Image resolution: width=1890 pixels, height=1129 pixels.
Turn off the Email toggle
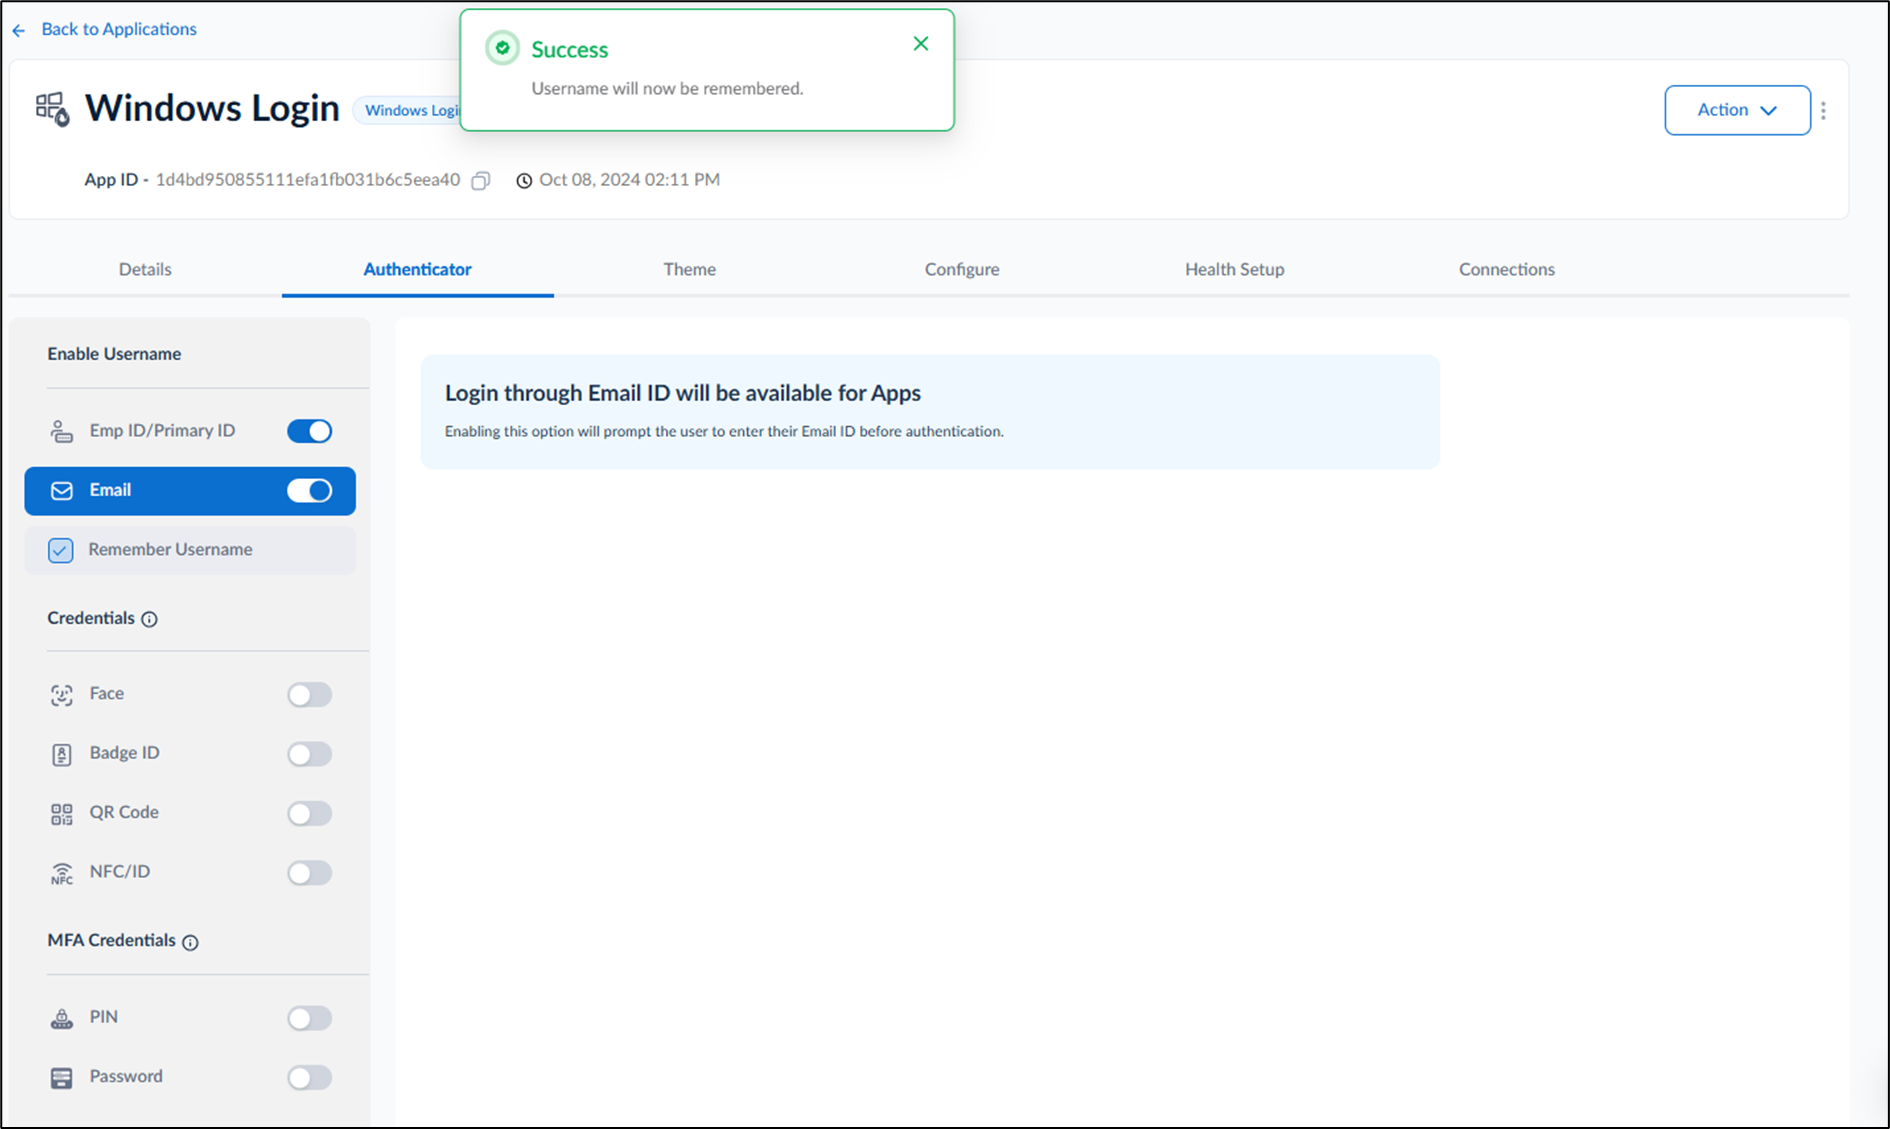click(310, 491)
